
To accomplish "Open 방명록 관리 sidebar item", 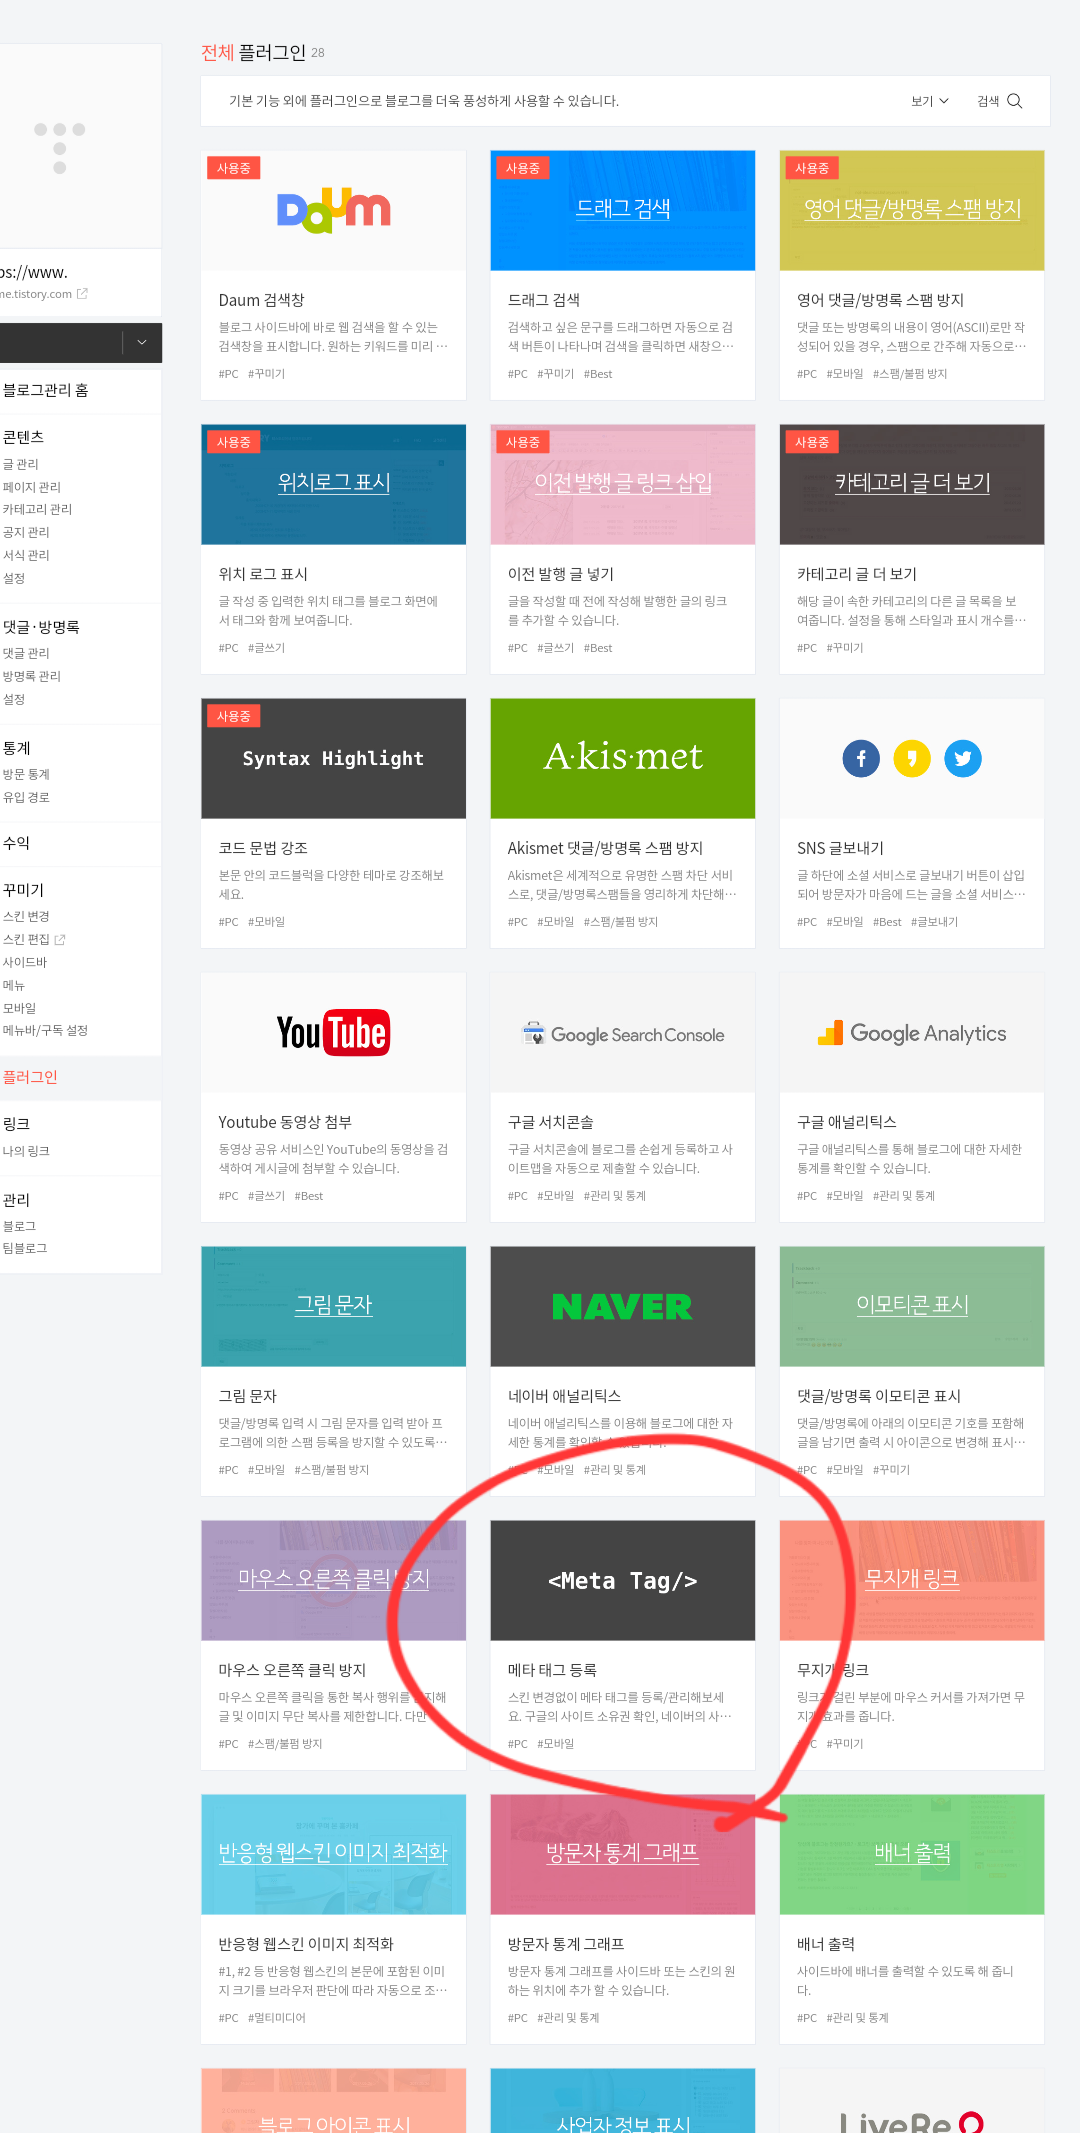I will tap(32, 676).
